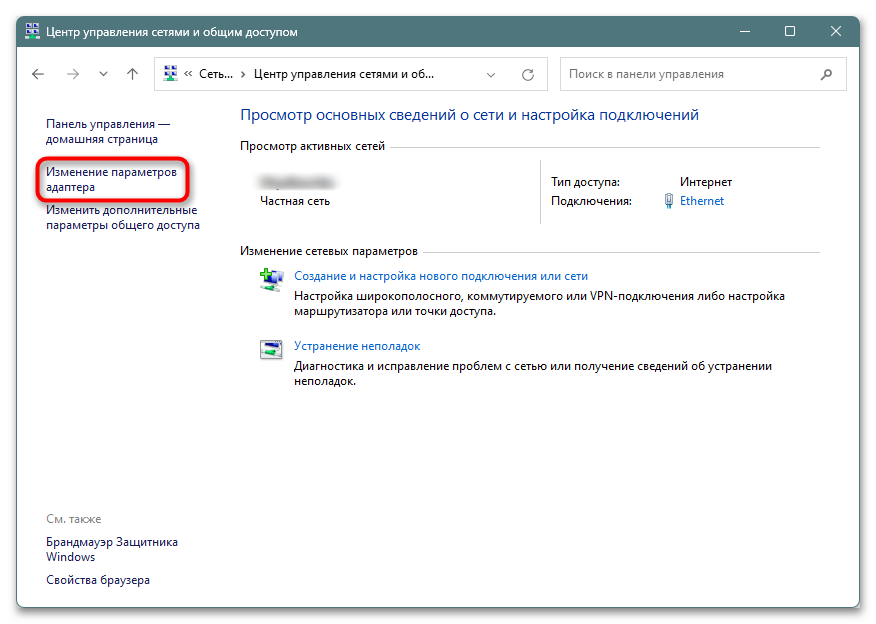Screen dimensions: 876x624
Task: Open the address bar history dropdown
Action: 491,74
